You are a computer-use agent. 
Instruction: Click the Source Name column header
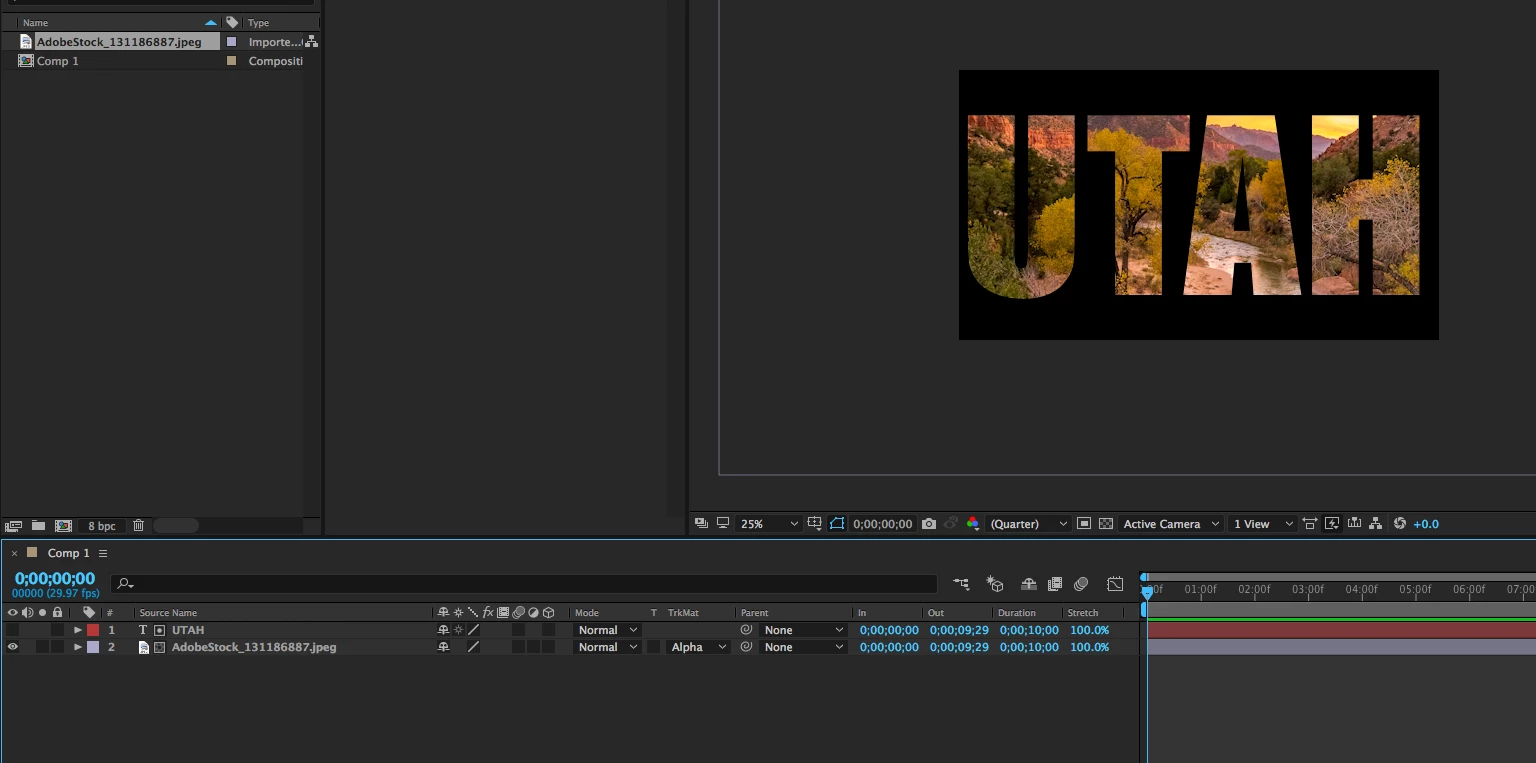[x=168, y=613]
